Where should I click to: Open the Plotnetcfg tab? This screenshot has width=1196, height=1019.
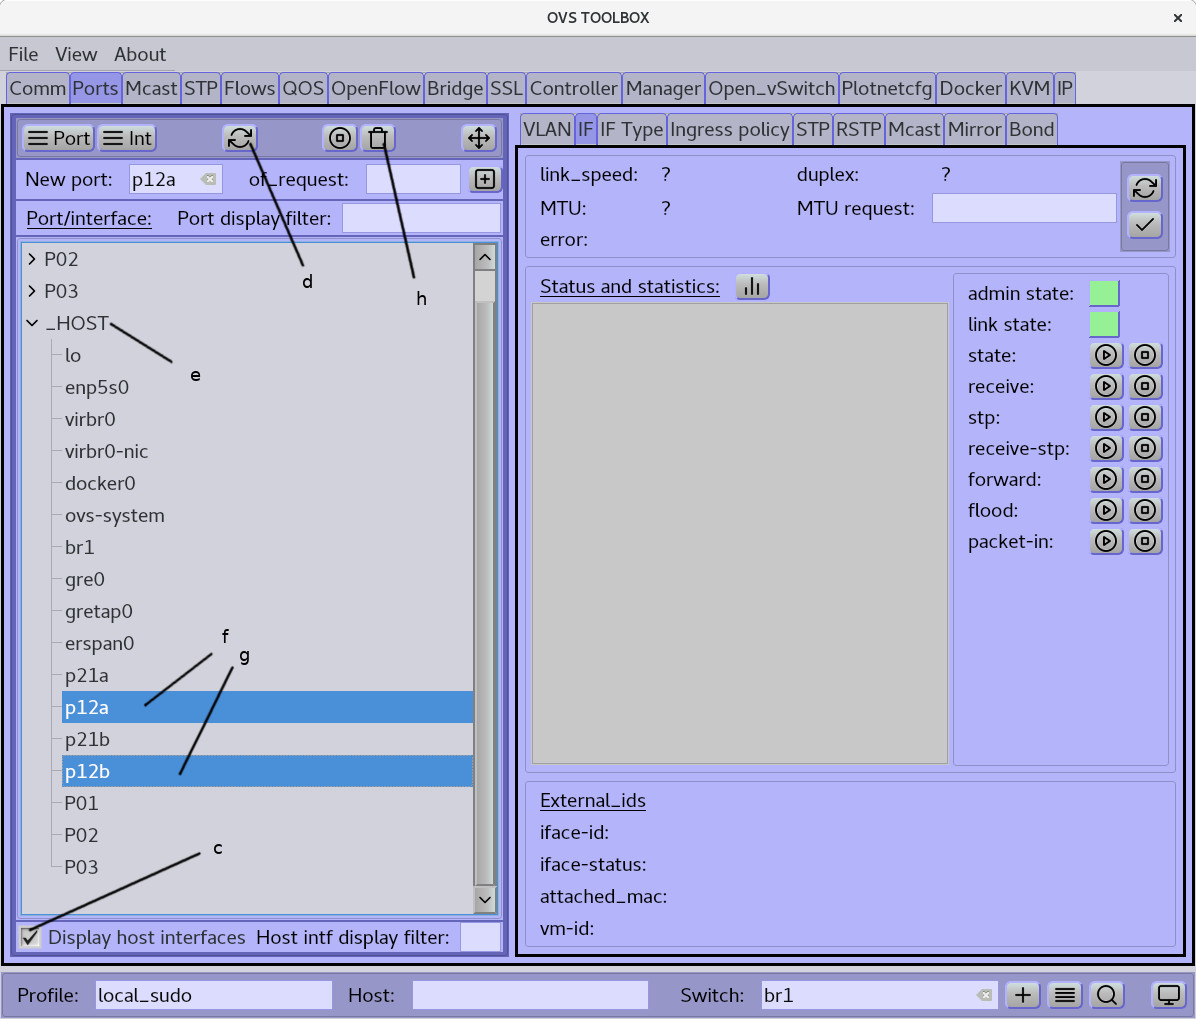coord(886,88)
